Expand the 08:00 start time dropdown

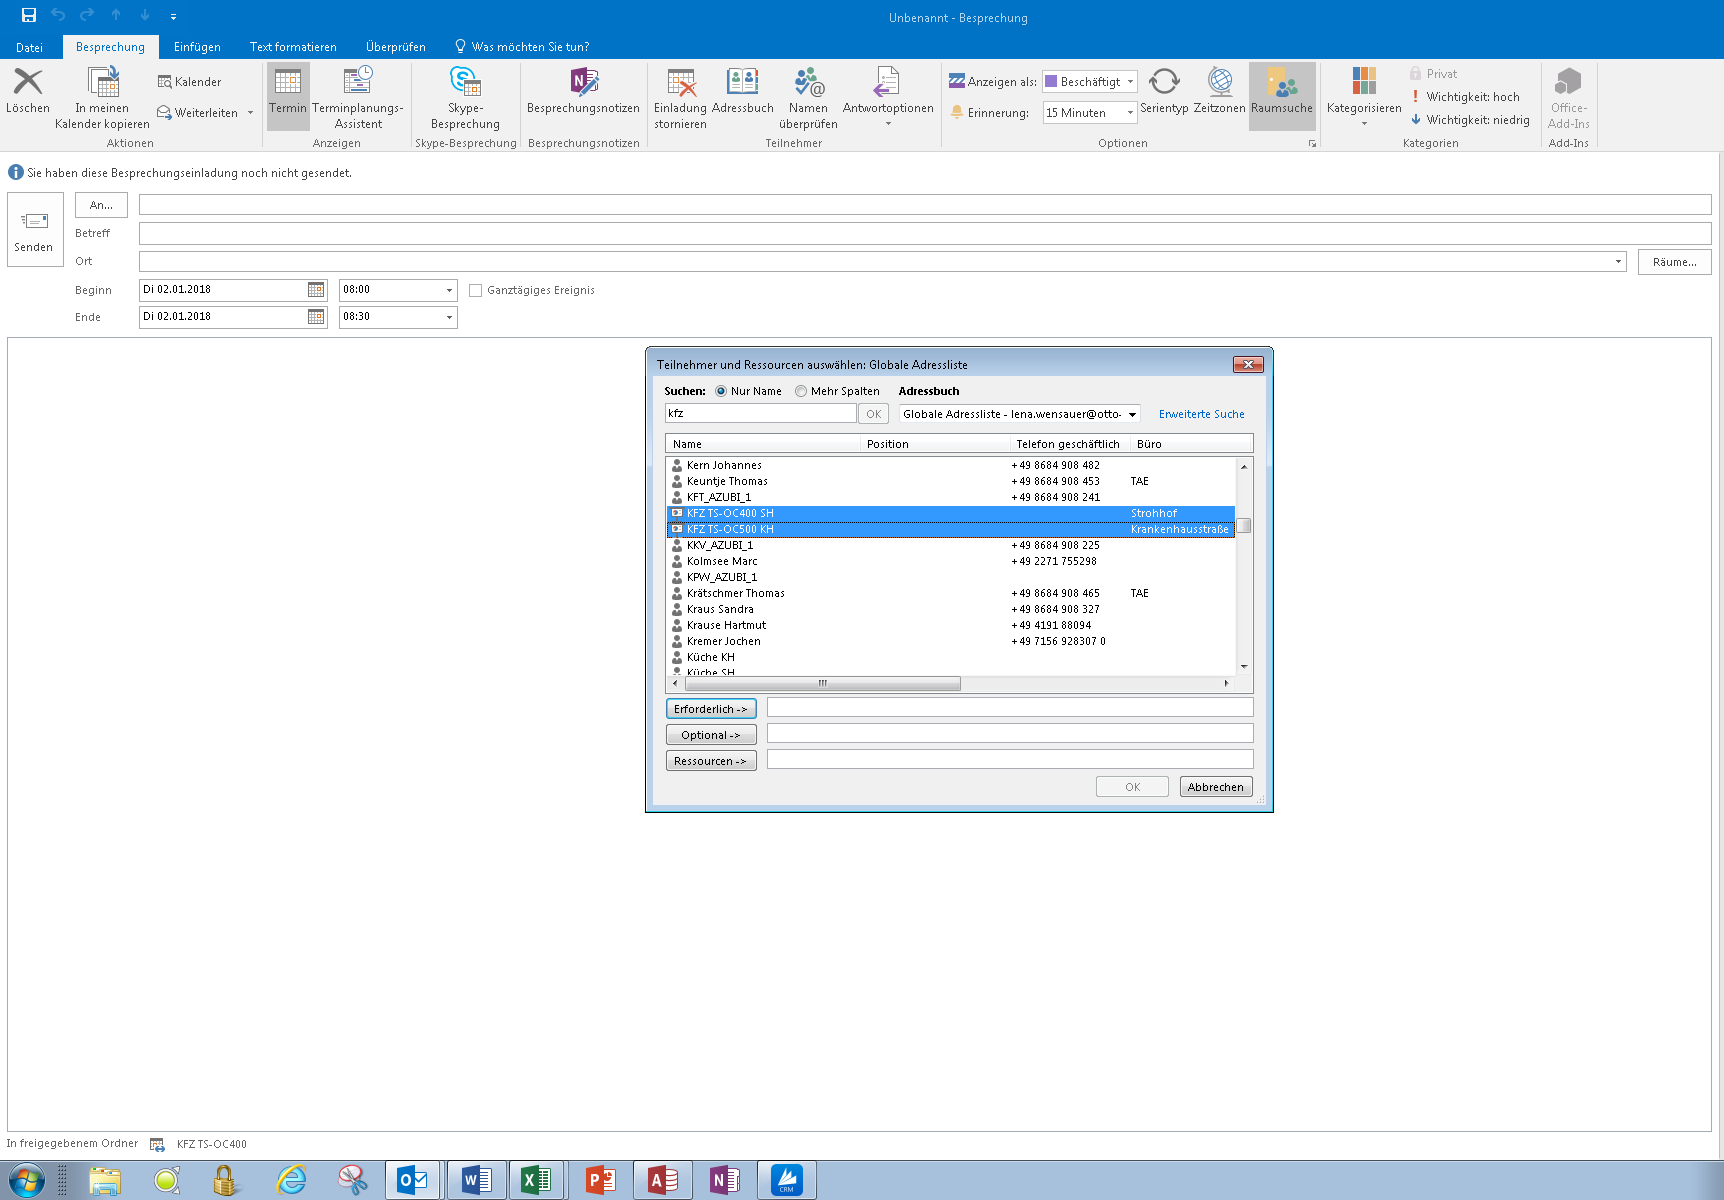(x=449, y=290)
